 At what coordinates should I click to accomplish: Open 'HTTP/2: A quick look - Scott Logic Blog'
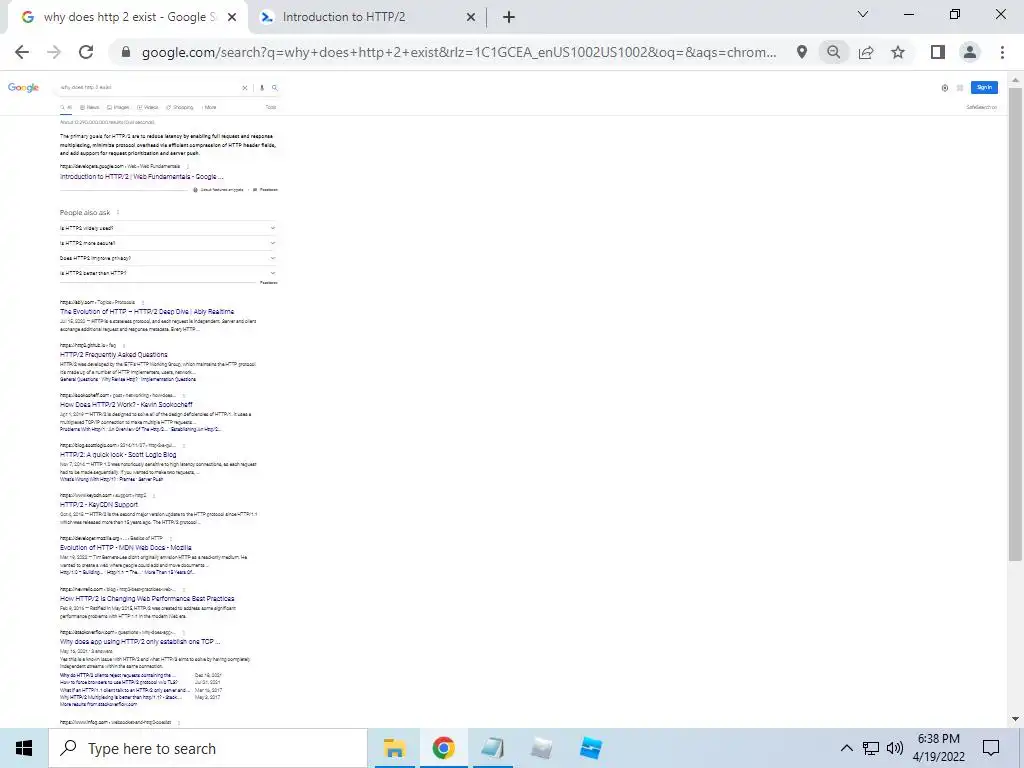click(118, 455)
